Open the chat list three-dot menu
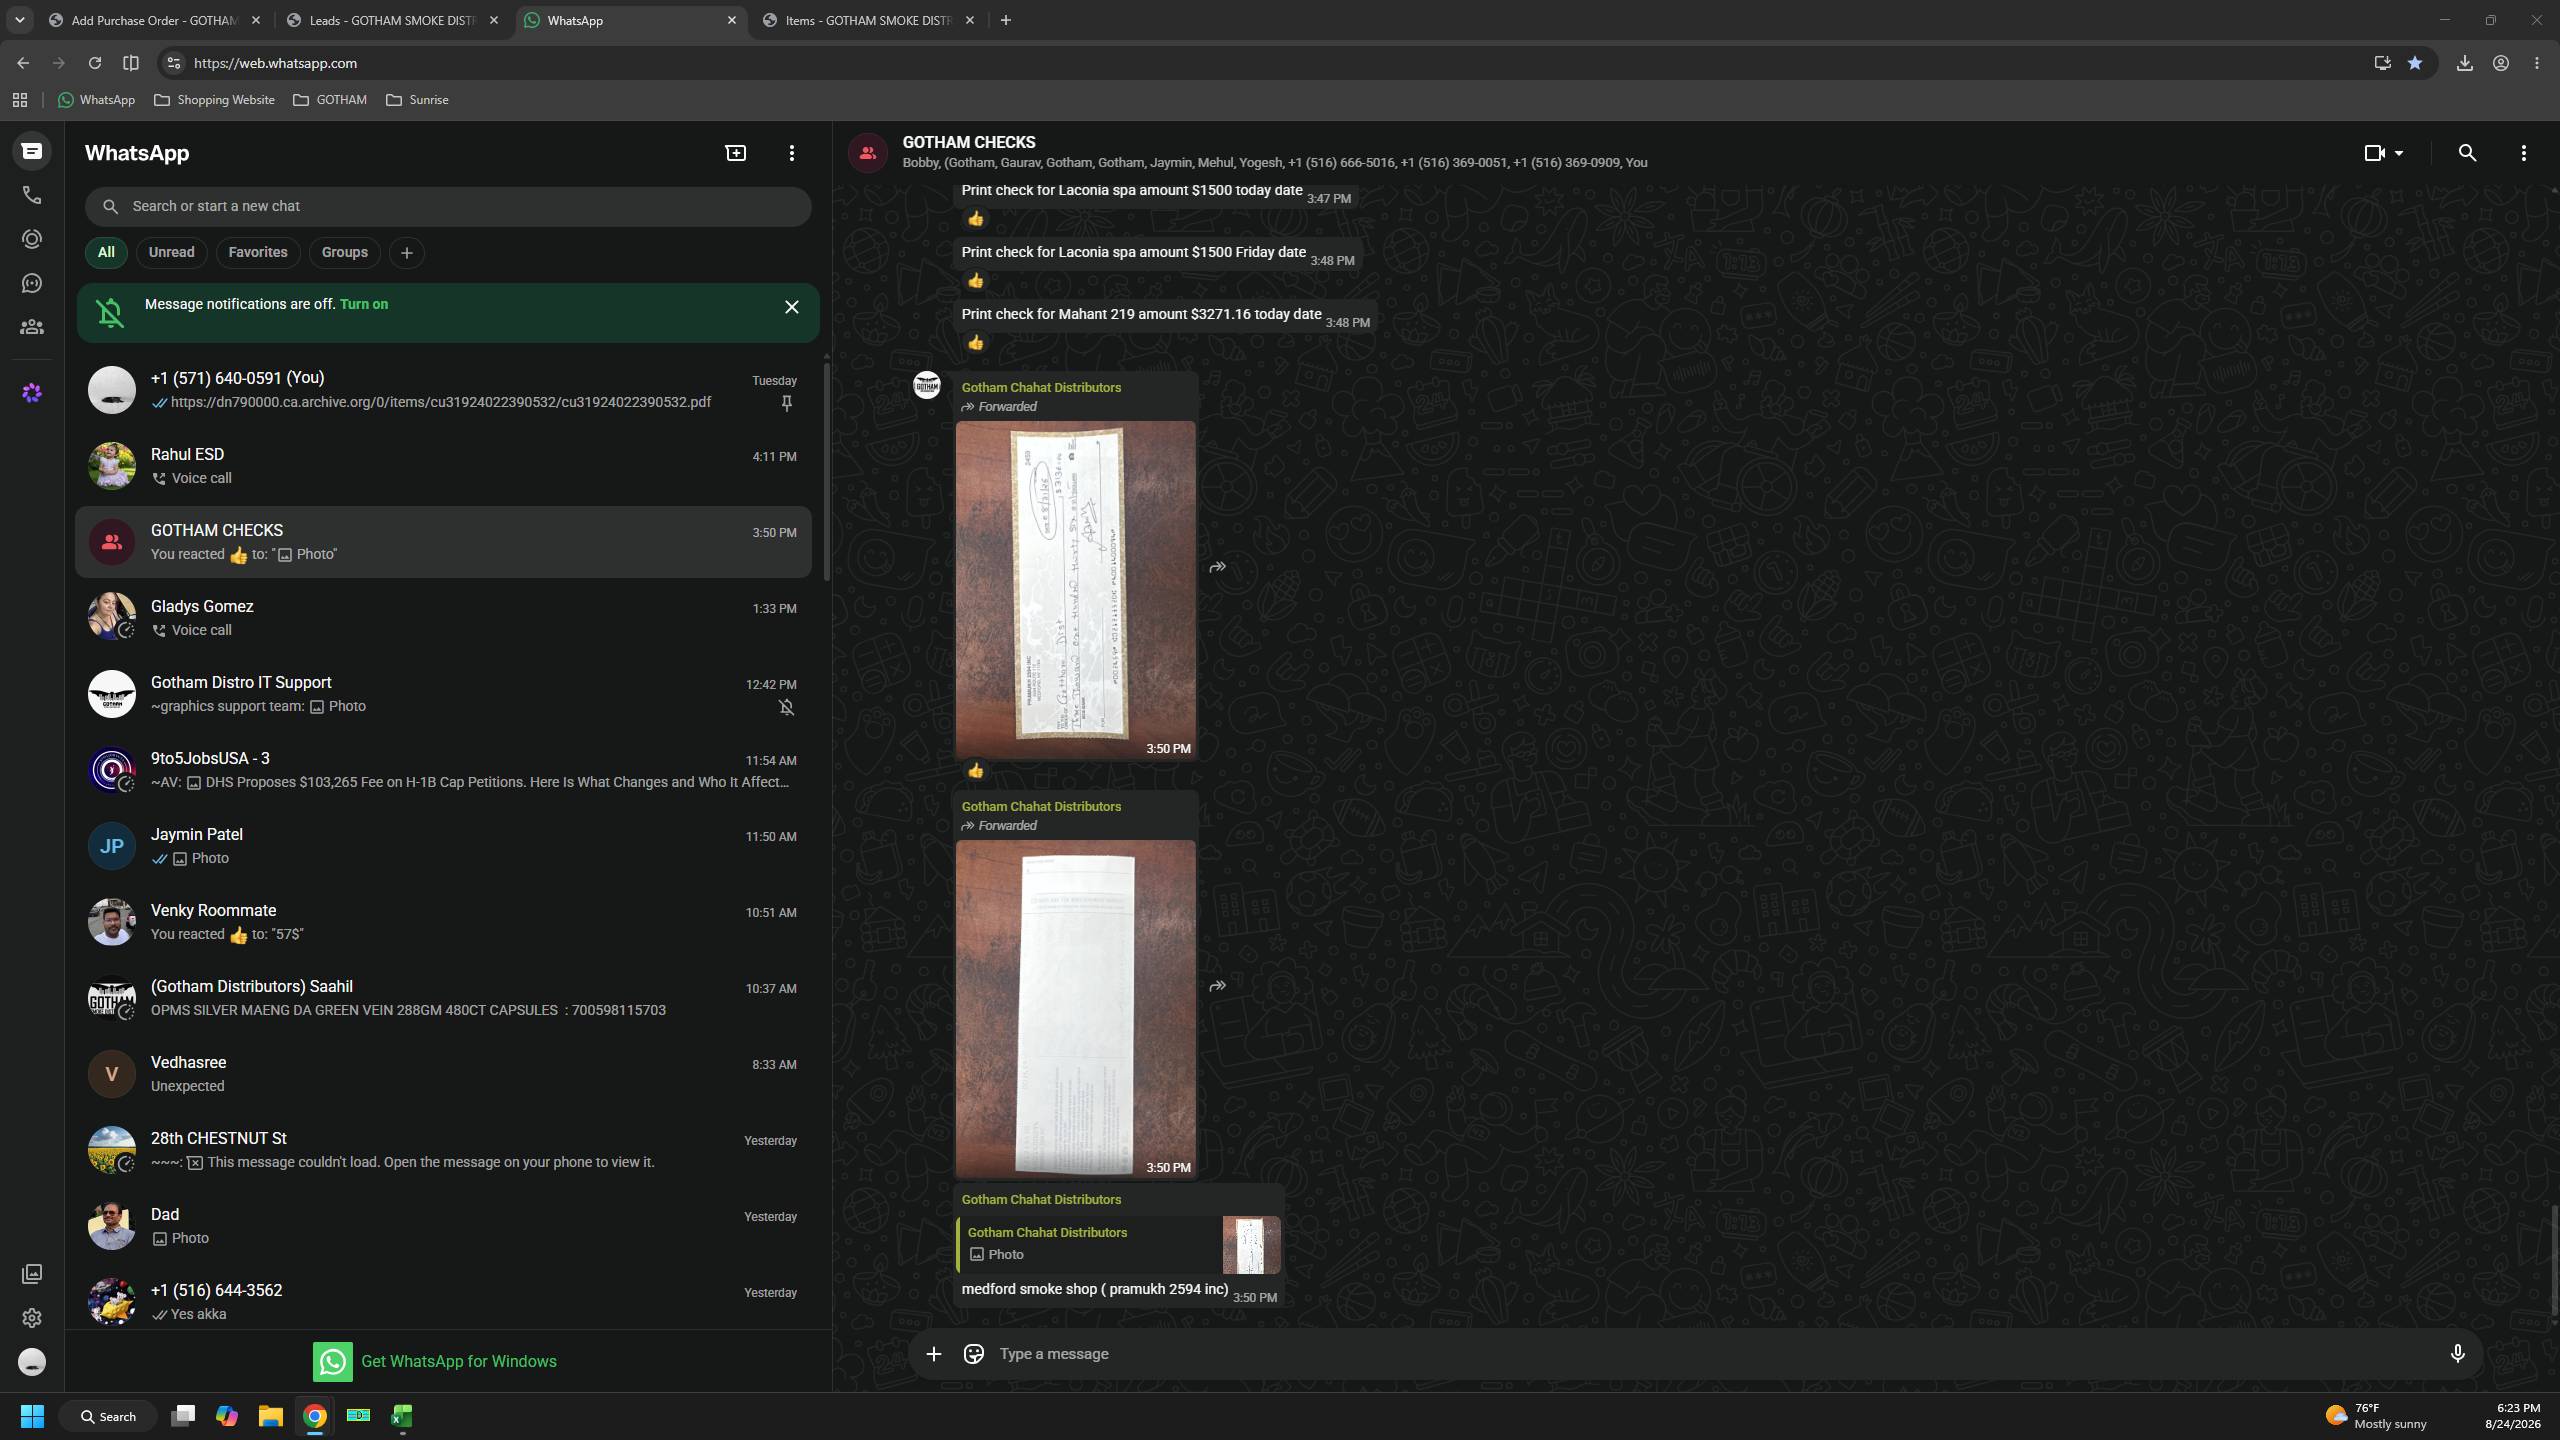Screen dimensions: 2560x1440 click(791, 153)
